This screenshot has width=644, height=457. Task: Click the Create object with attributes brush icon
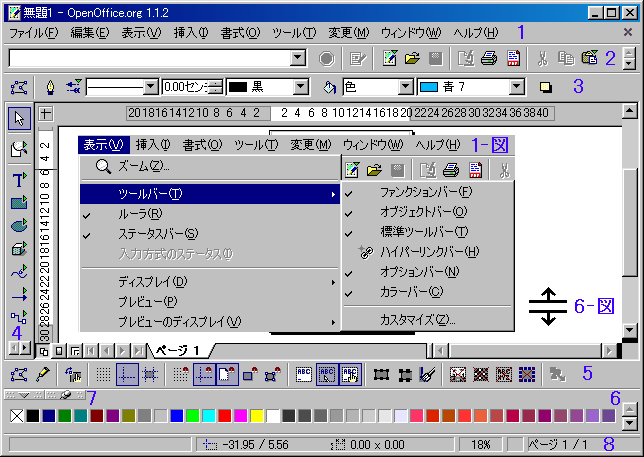coord(427,374)
